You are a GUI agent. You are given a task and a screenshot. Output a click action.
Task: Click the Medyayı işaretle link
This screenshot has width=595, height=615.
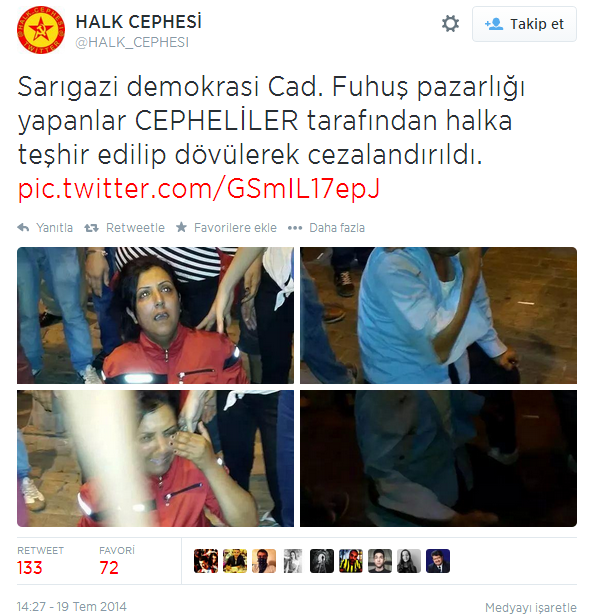pyautogui.click(x=531, y=607)
